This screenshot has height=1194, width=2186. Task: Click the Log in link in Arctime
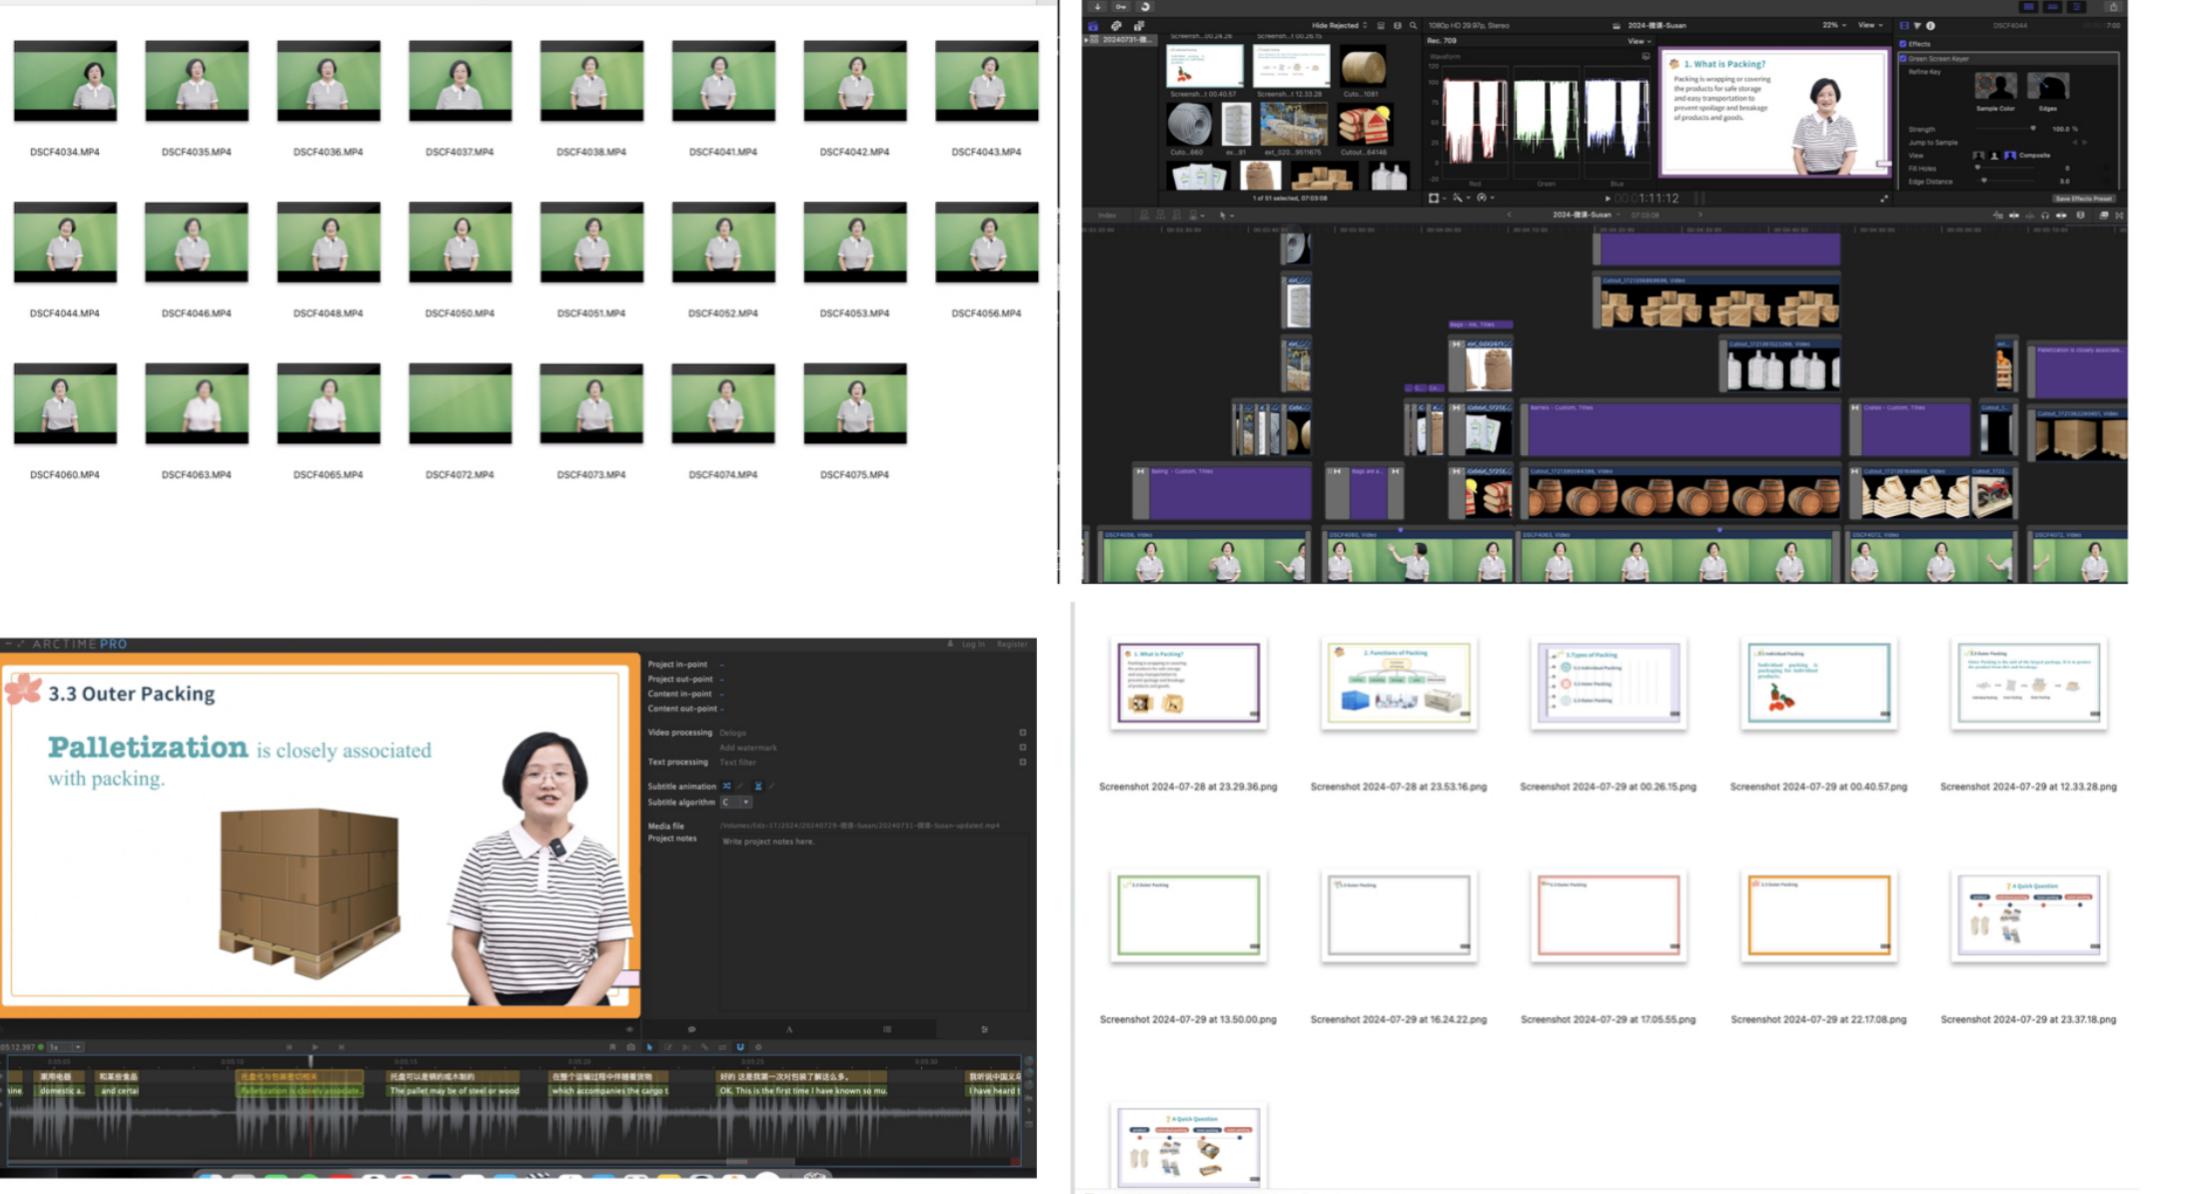tap(973, 644)
